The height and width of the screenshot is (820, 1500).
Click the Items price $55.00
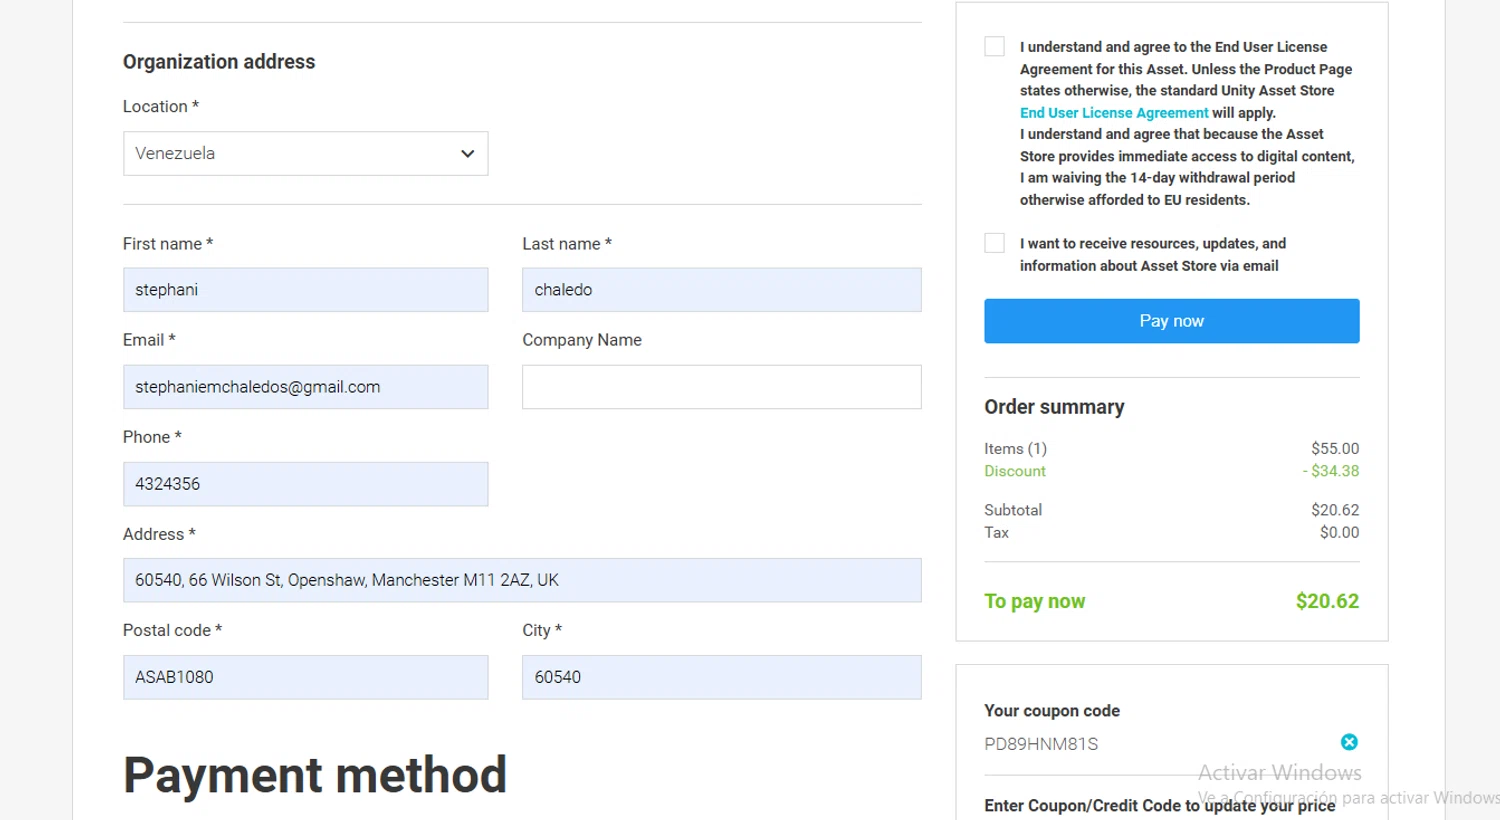[x=1335, y=449]
